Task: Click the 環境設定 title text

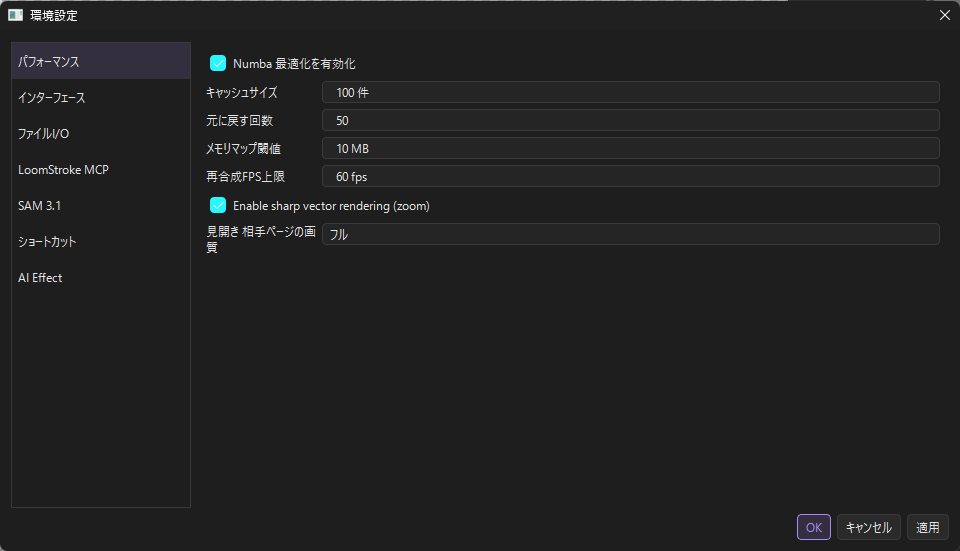Action: point(54,16)
